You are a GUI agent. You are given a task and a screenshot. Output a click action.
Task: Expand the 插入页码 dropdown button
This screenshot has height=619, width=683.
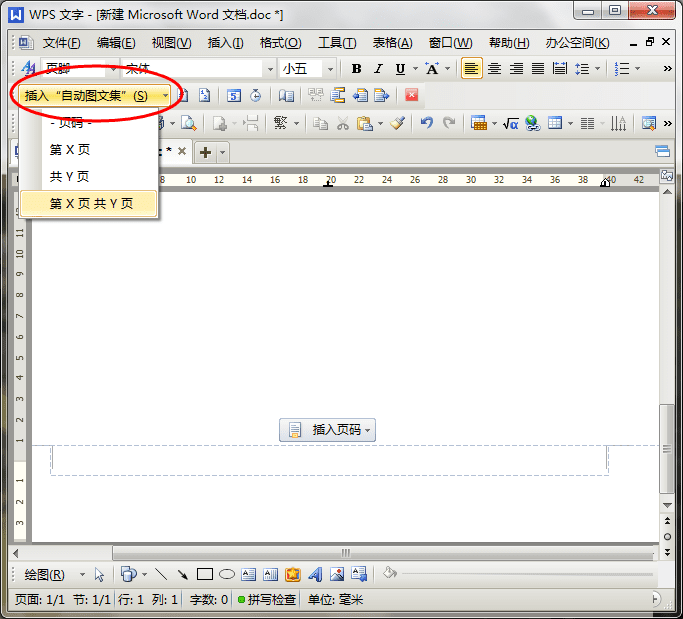coord(328,430)
